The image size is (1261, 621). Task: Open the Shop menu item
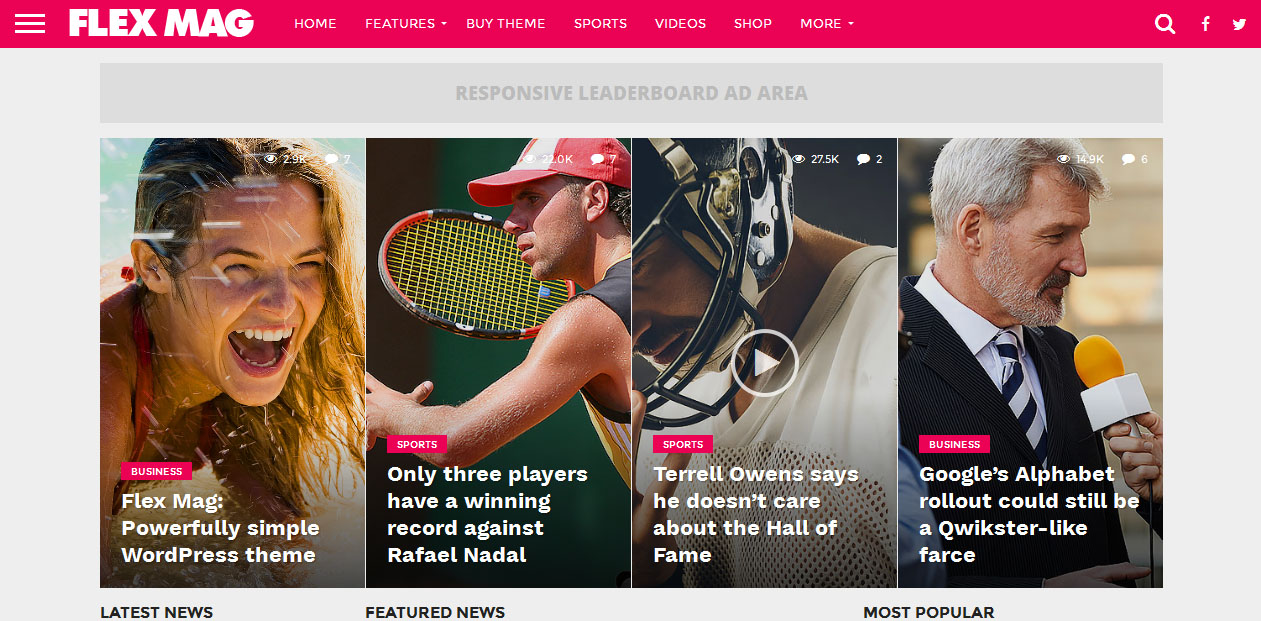753,23
